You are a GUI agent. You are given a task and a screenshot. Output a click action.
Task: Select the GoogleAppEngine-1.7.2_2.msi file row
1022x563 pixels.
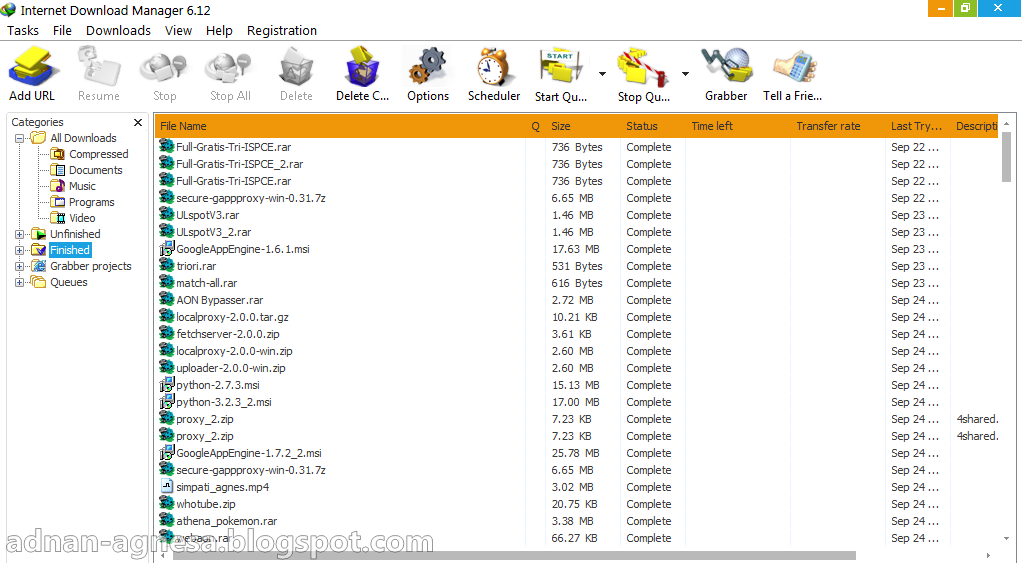pyautogui.click(x=576, y=453)
